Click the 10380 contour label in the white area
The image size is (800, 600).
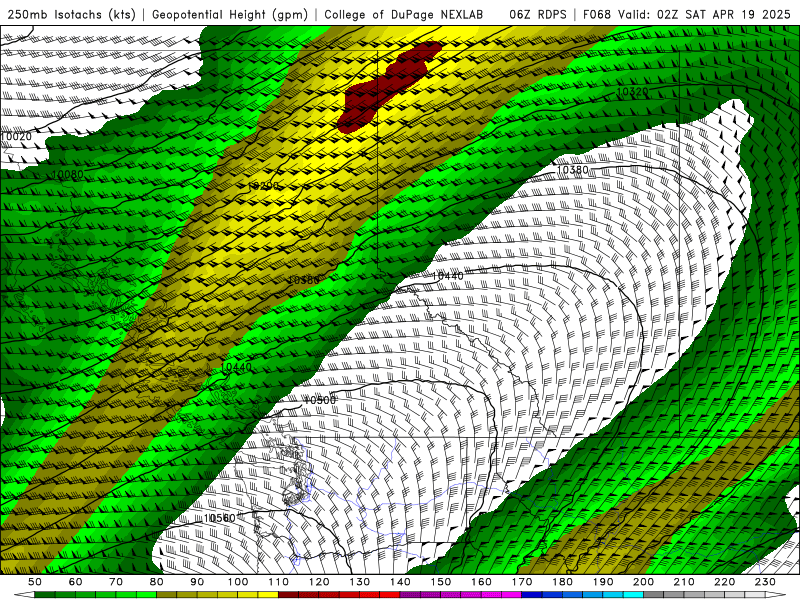pos(572,170)
